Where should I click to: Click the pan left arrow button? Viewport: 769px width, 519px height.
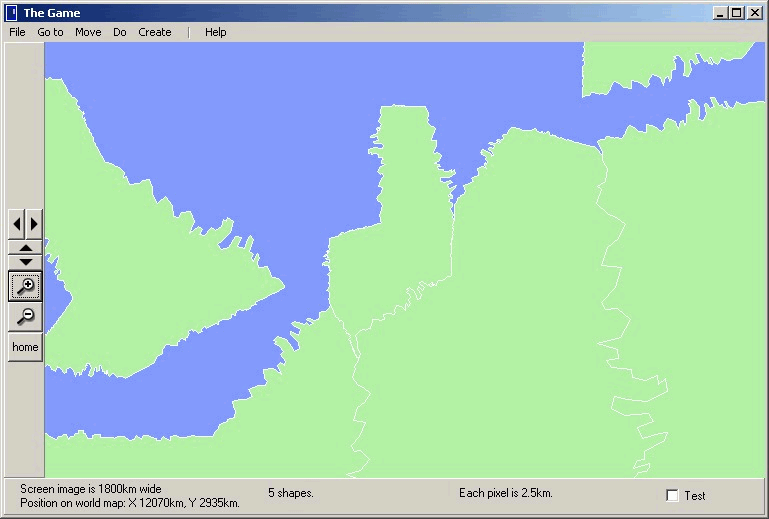click(16, 223)
